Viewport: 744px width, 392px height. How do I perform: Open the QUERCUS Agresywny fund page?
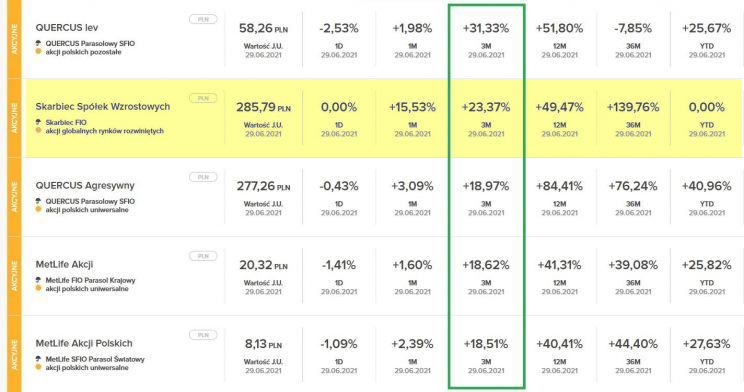click(85, 186)
